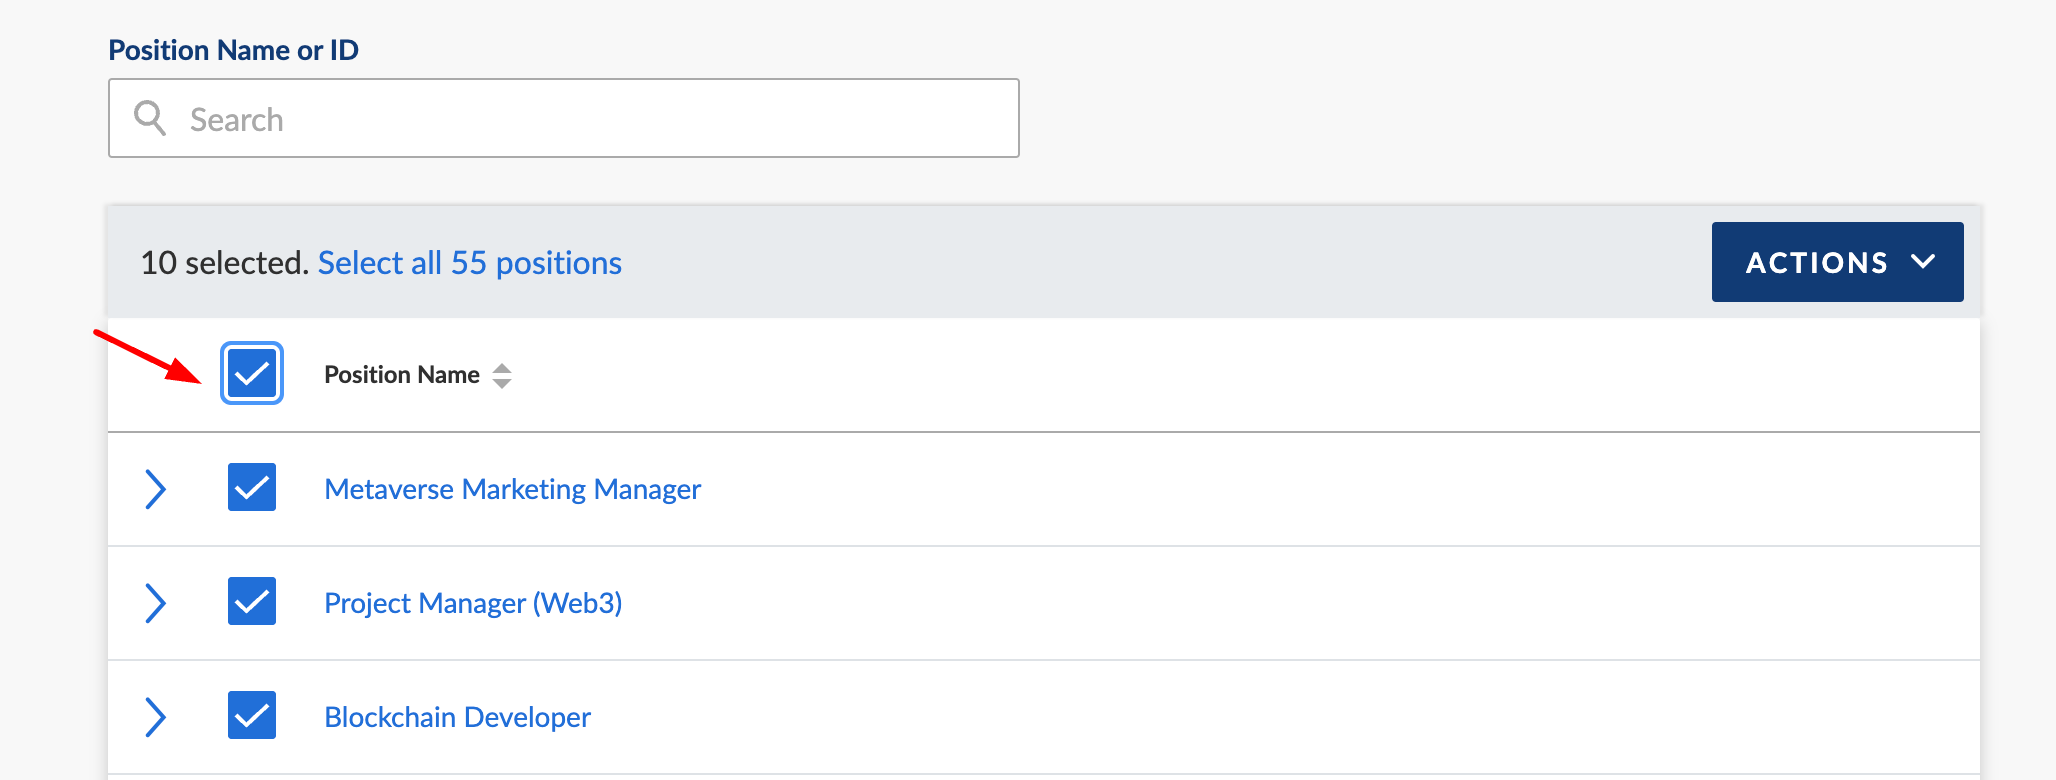Click the descending down triangle beside Position Name
Screen dimensions: 2056x780
coord(502,383)
